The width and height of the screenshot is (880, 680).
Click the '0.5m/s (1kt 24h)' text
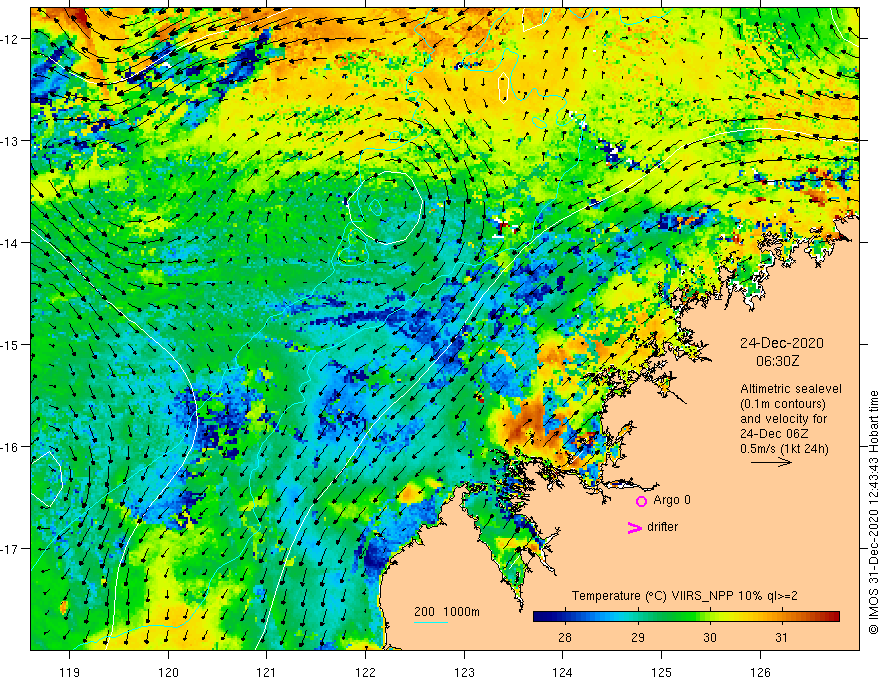[784, 449]
